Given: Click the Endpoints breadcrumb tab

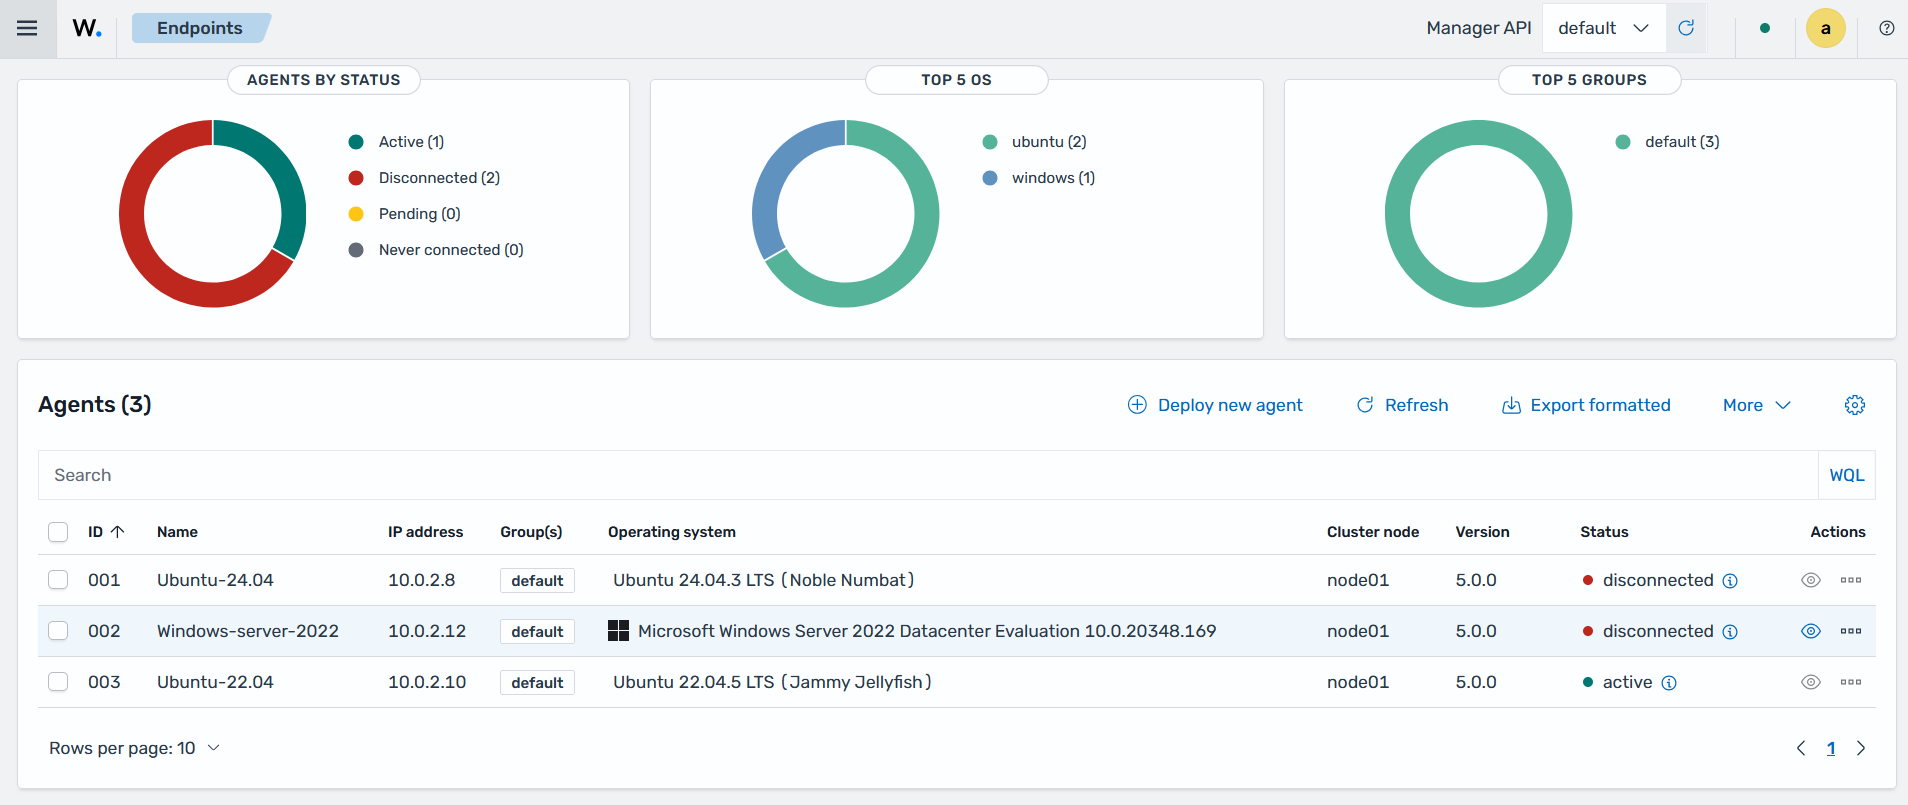Looking at the screenshot, I should (x=200, y=28).
